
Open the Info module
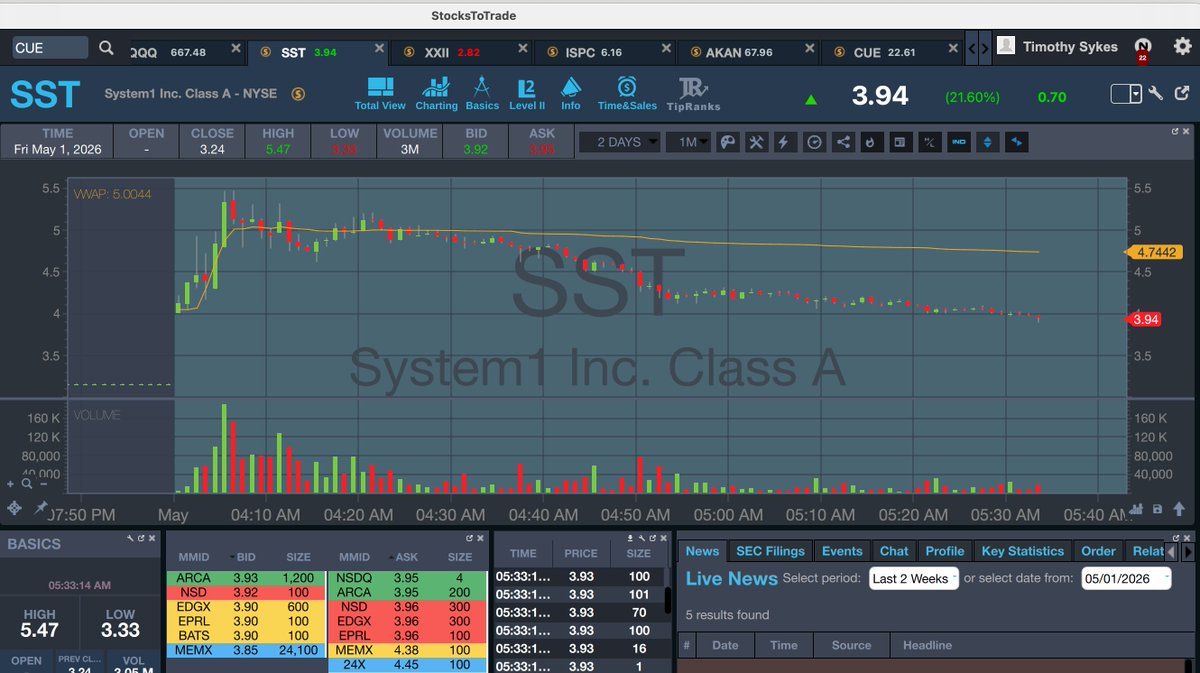pos(570,93)
